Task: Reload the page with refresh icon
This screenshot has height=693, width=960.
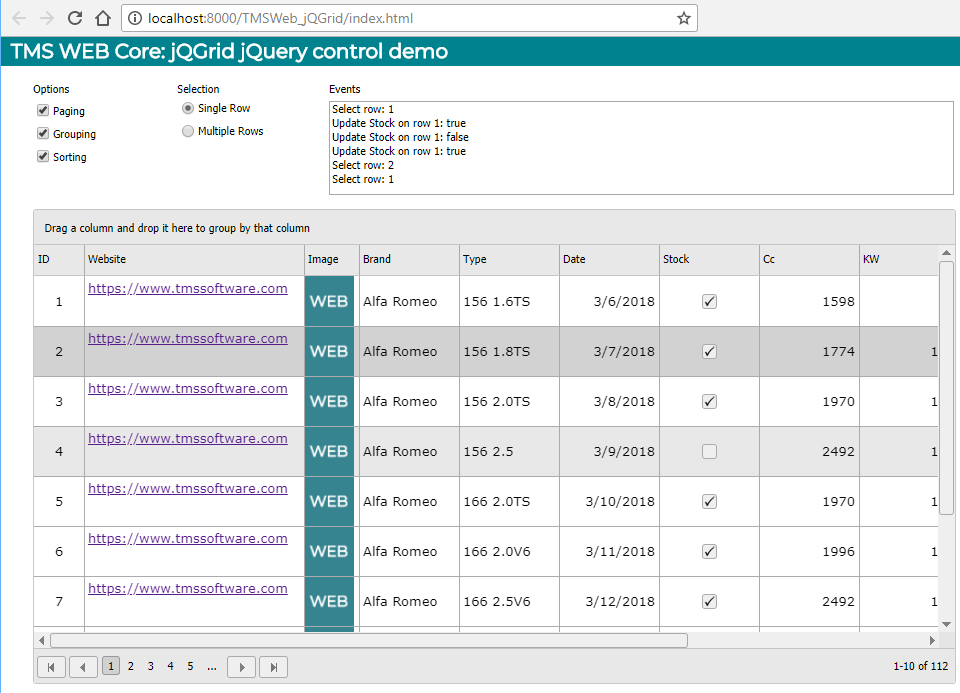Action: (75, 18)
